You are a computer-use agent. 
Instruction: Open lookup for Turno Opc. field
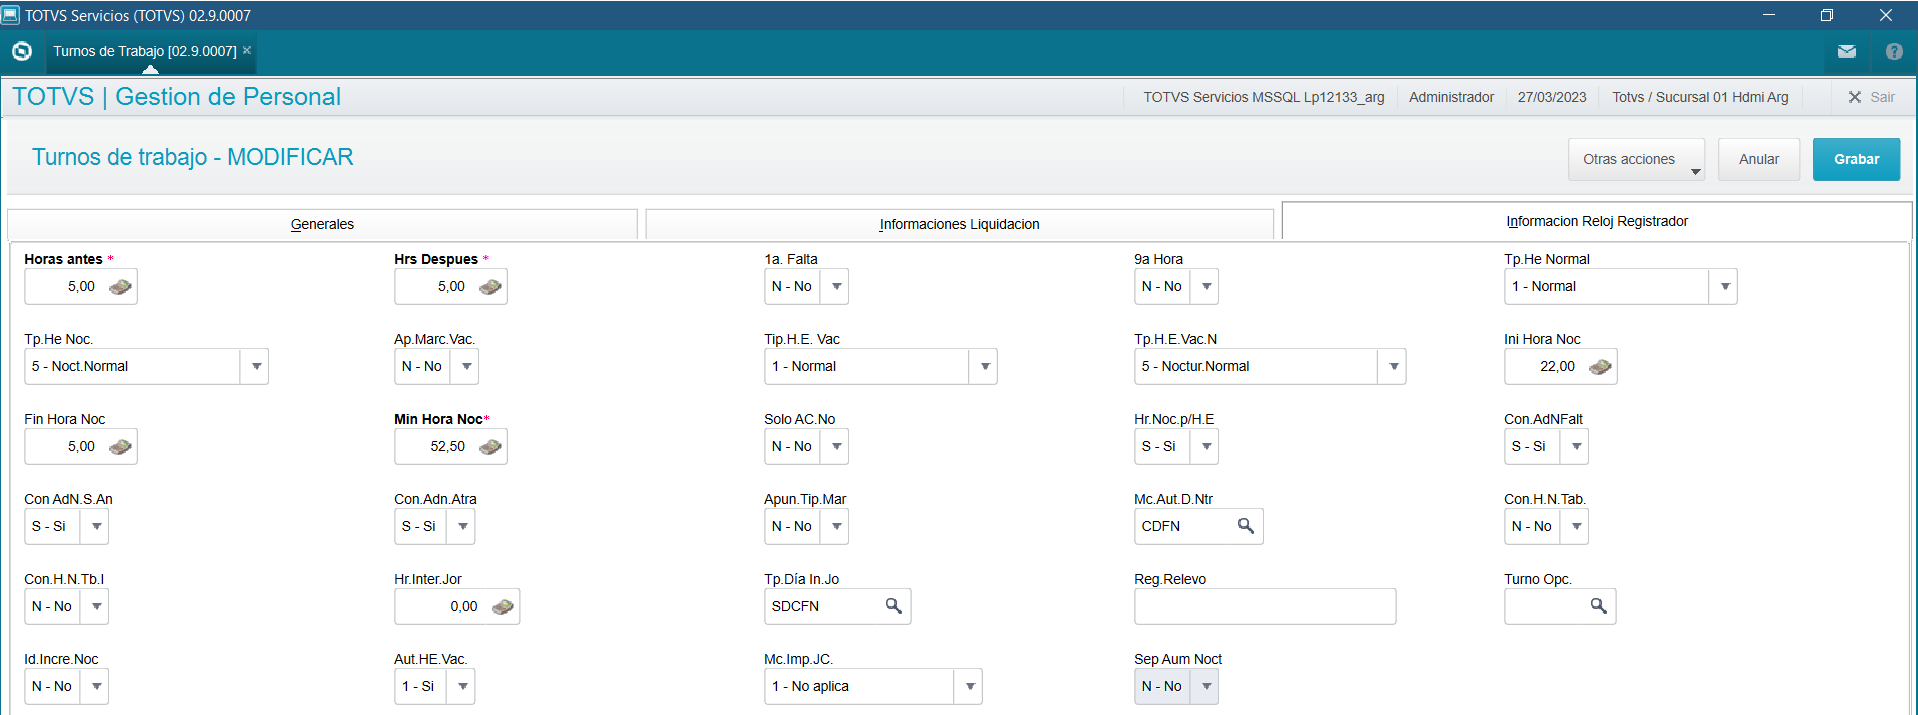coord(1598,606)
